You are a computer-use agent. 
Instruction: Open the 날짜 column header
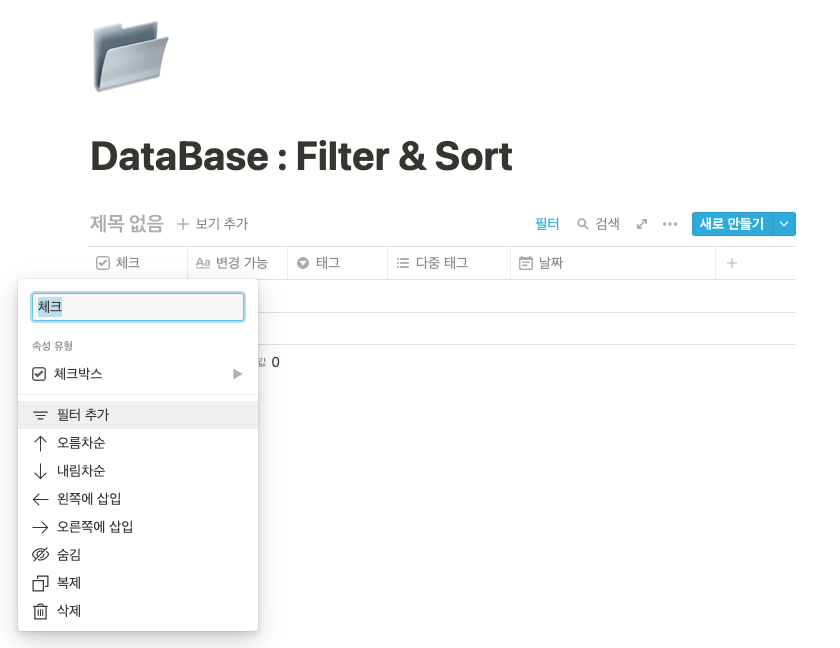click(x=613, y=263)
